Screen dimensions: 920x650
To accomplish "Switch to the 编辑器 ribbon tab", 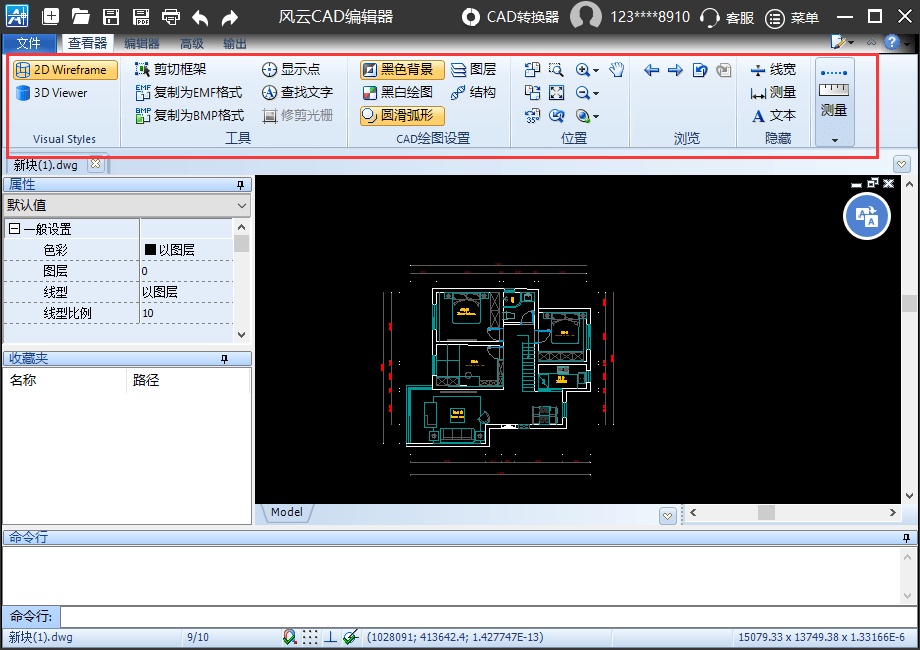I will point(141,44).
